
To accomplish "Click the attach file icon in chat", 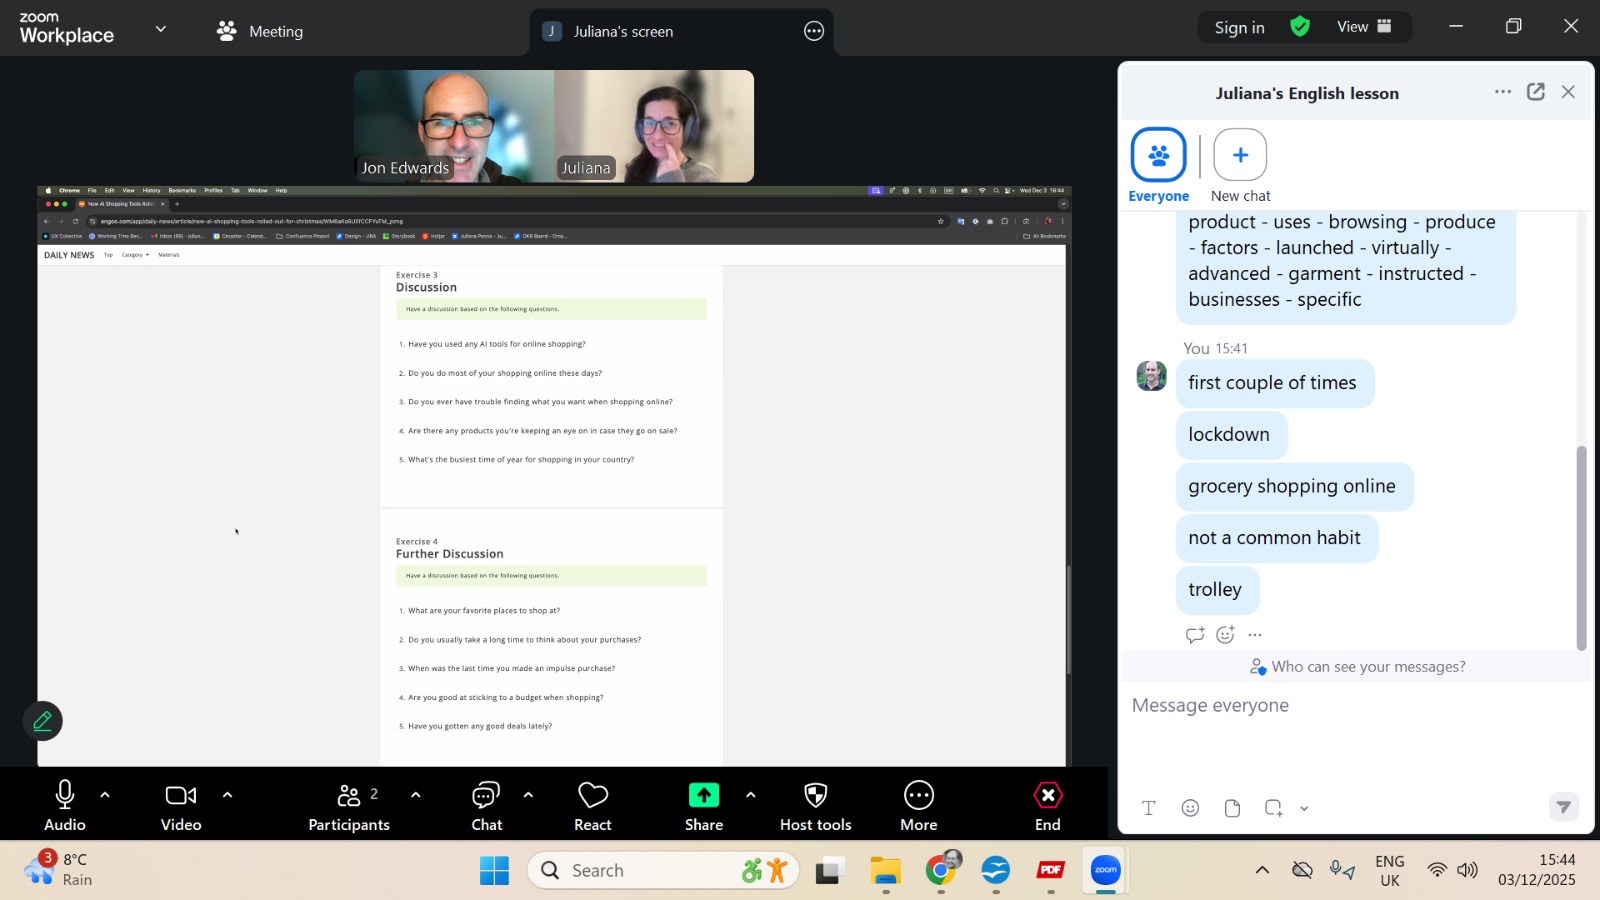I will pos(1232,808).
